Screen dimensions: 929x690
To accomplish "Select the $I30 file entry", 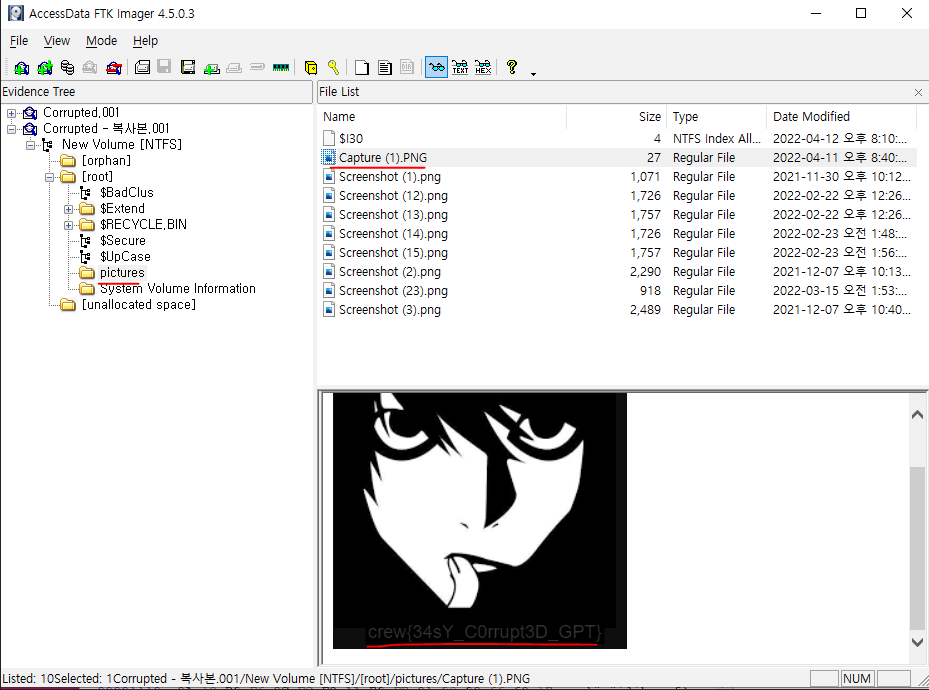I will point(616,139).
